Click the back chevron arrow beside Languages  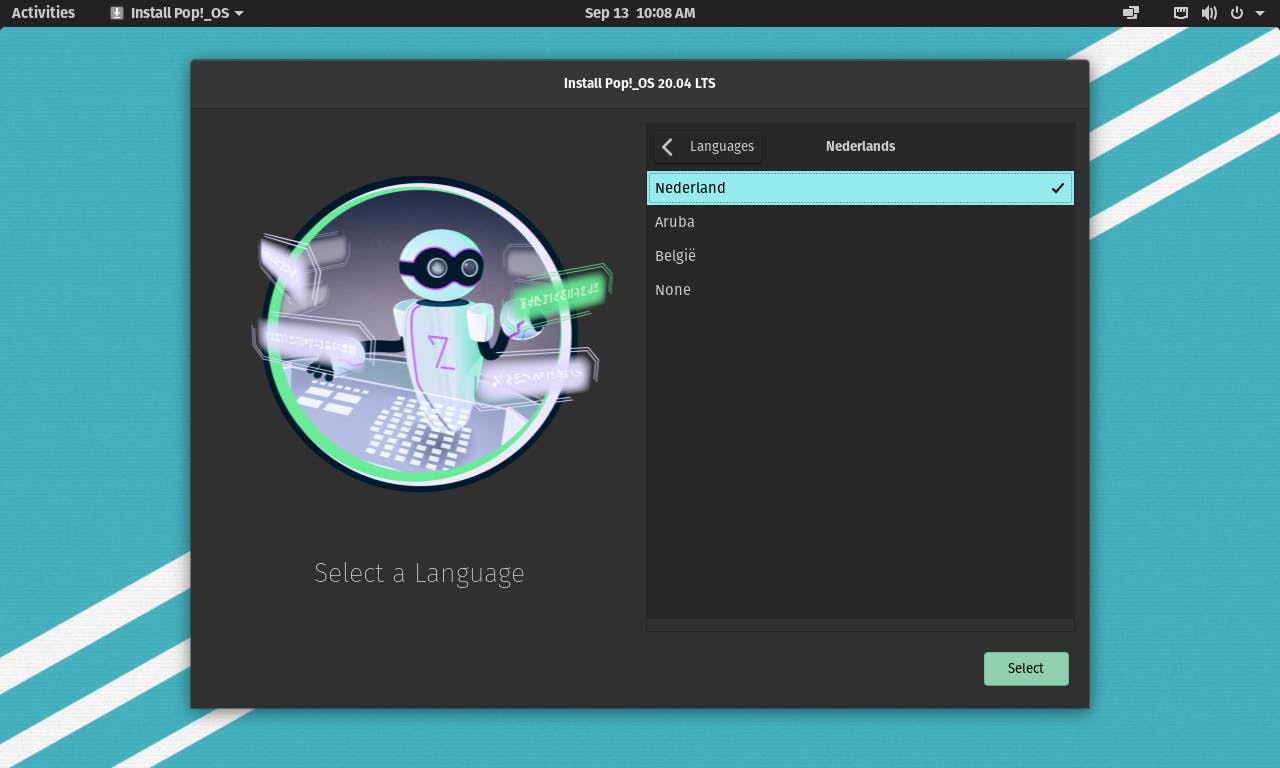click(667, 147)
